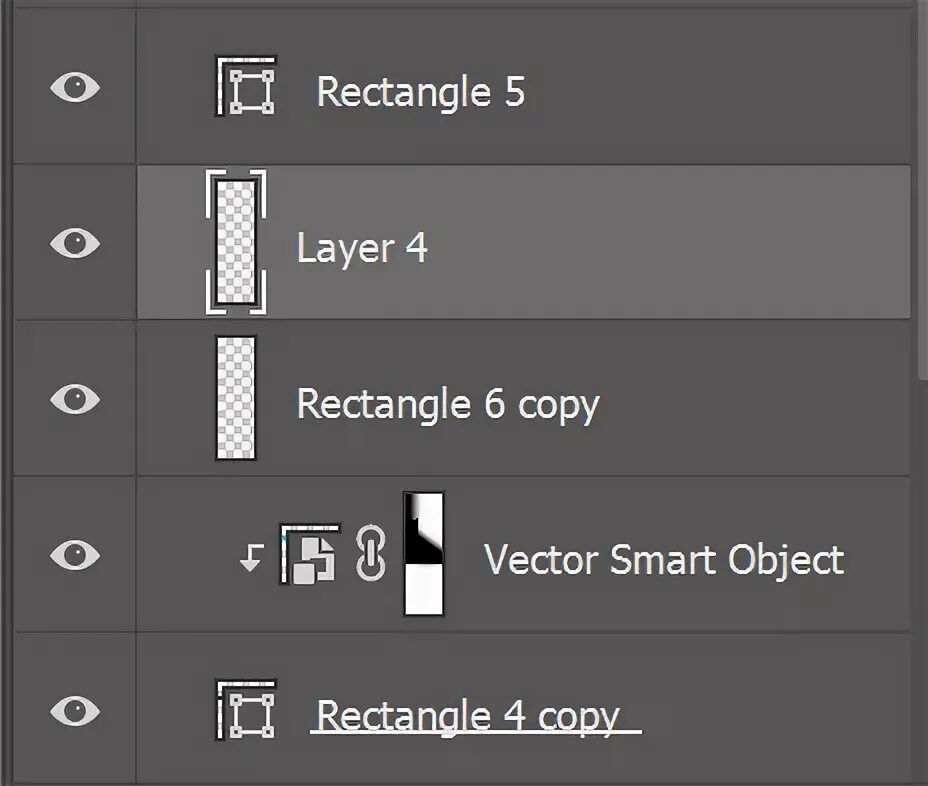Select the Rectangle 5 layer name
This screenshot has height=786, width=928.
click(421, 92)
